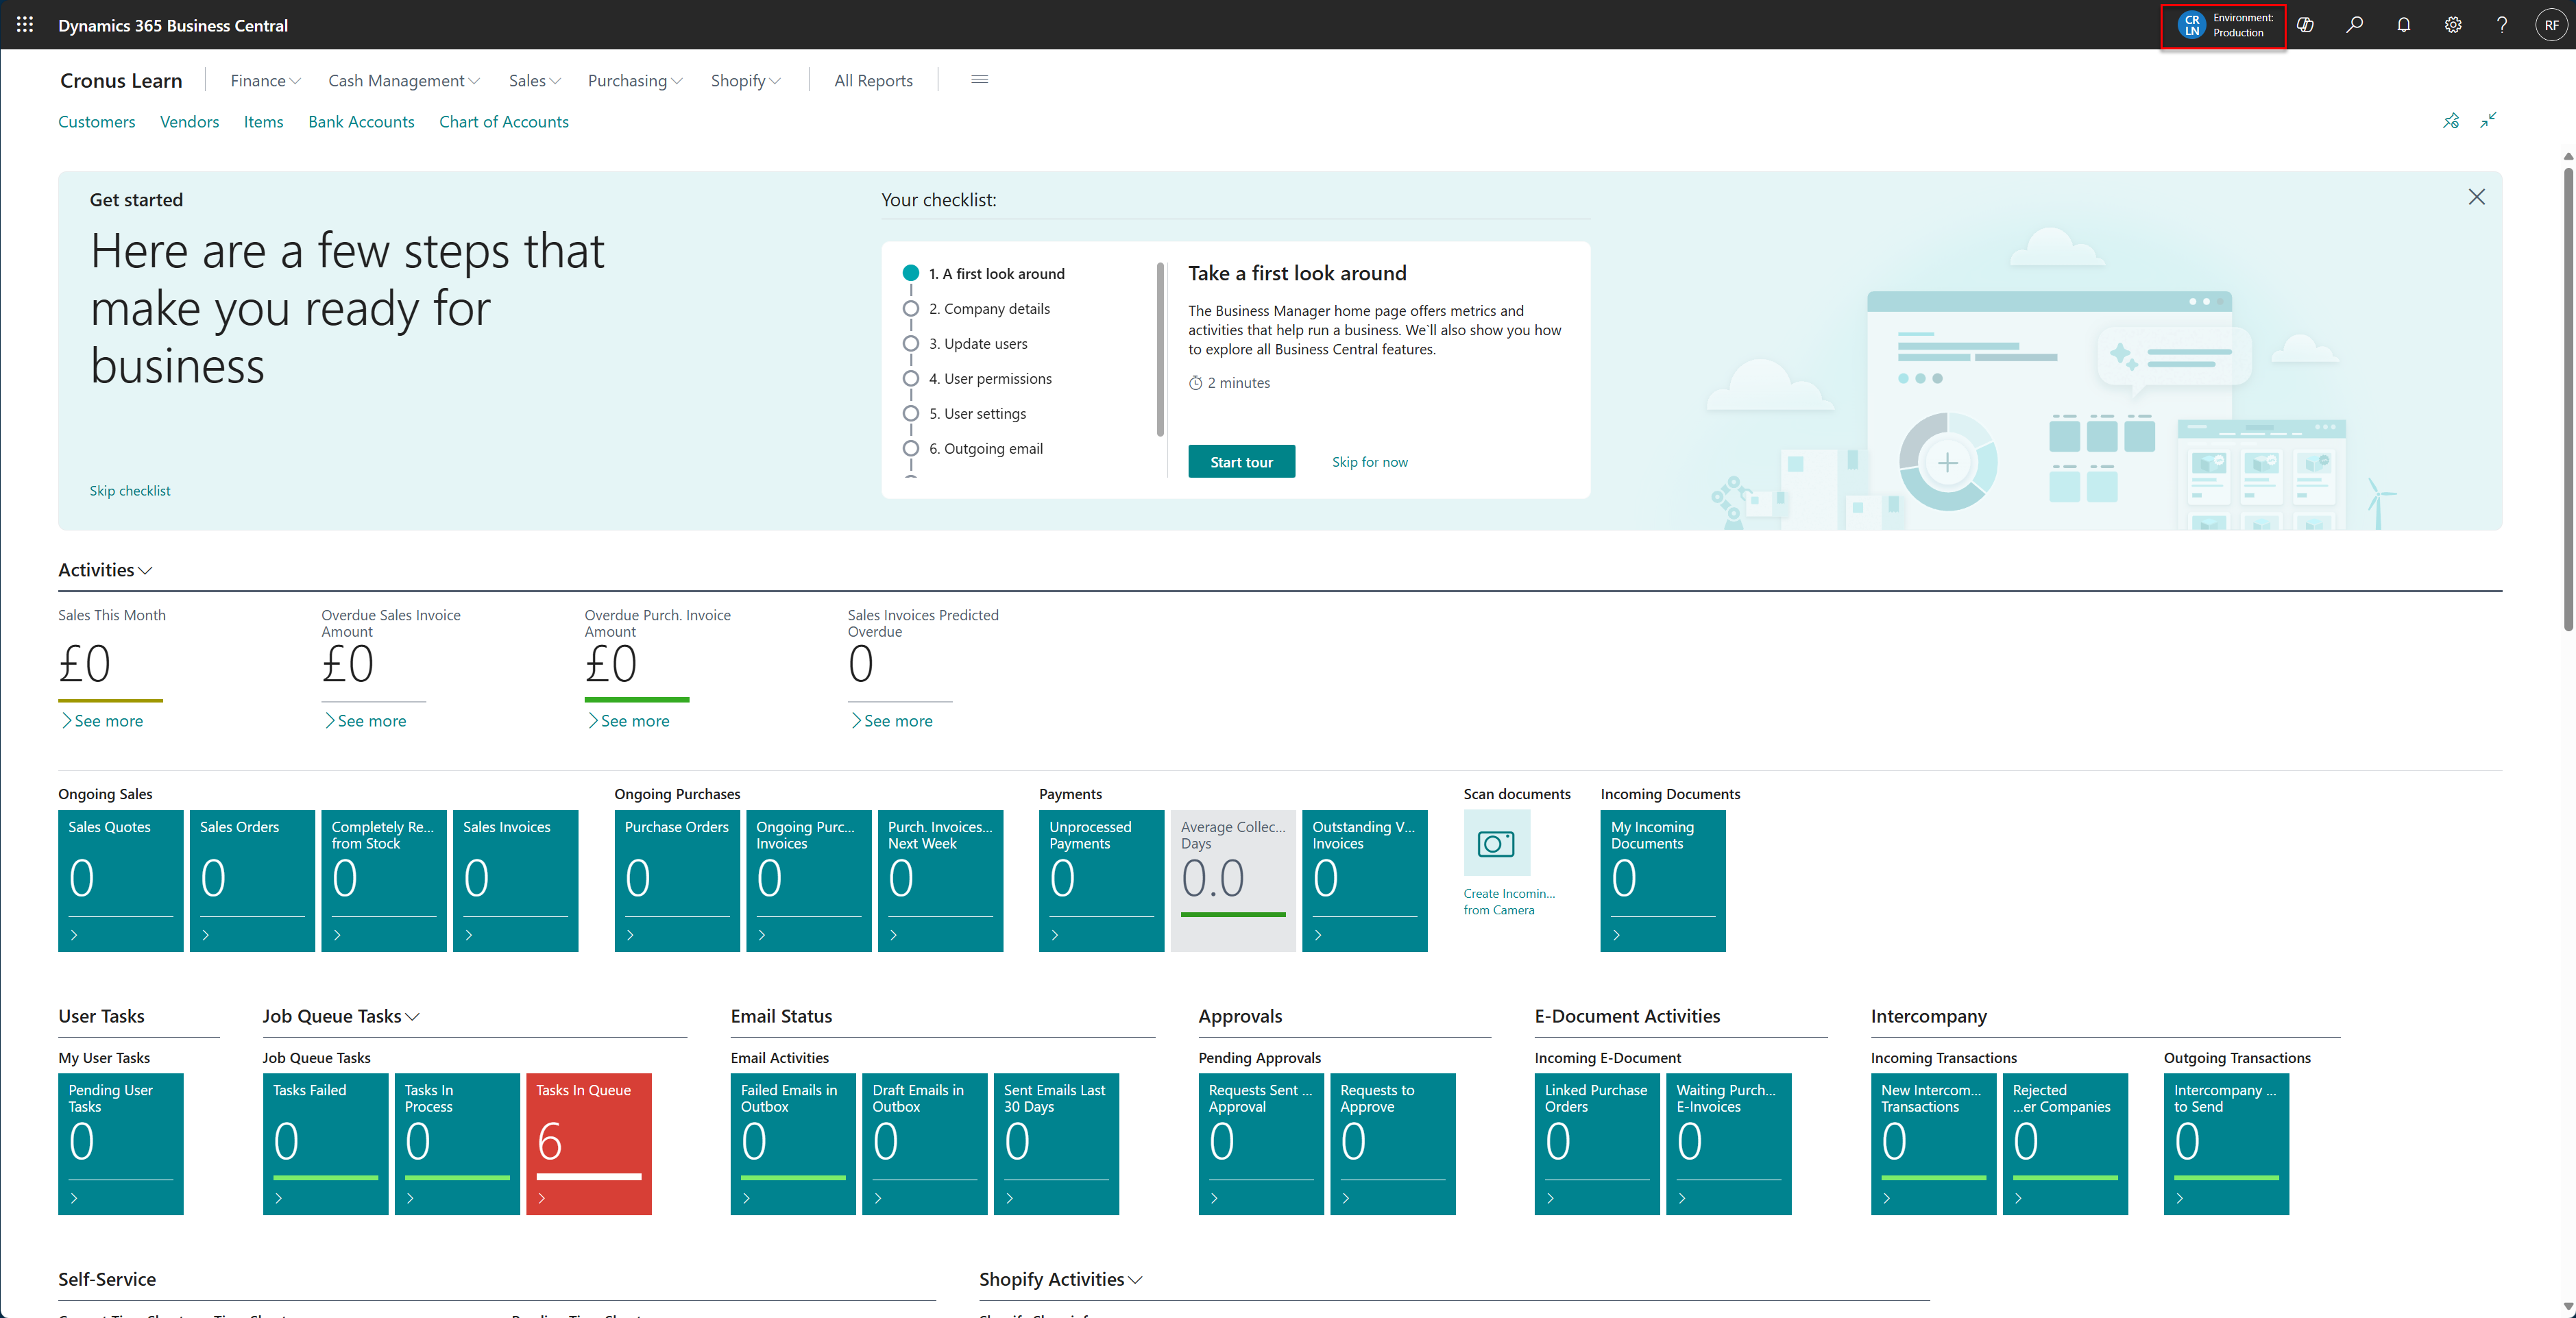Click the Start tour button
This screenshot has width=2576, height=1318.
[x=1241, y=462]
